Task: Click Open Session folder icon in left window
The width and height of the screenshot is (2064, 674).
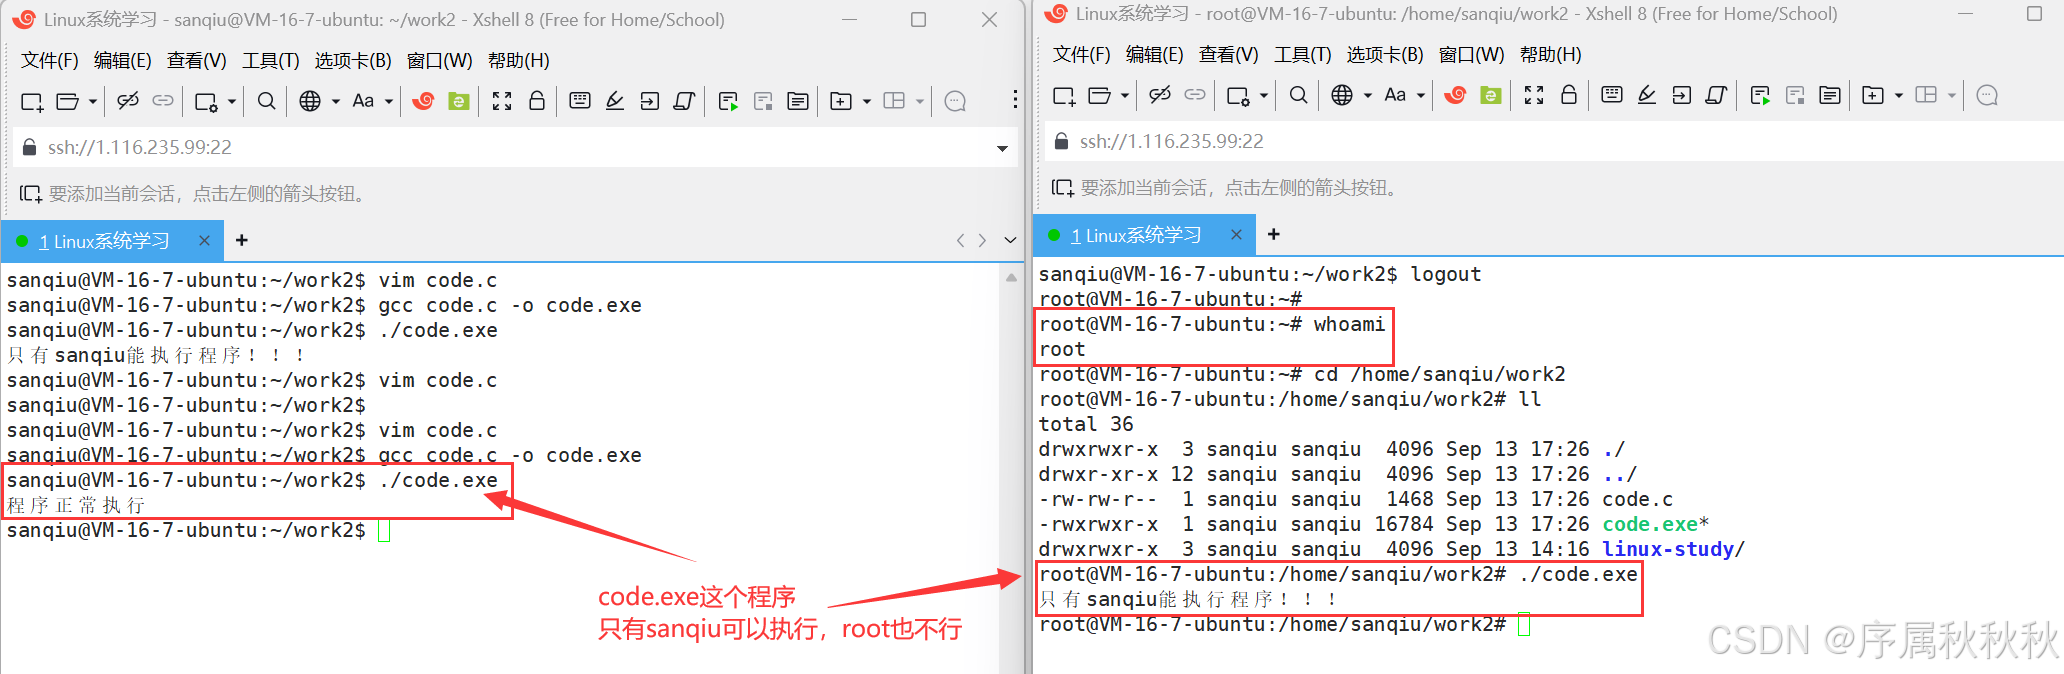Action: [68, 101]
